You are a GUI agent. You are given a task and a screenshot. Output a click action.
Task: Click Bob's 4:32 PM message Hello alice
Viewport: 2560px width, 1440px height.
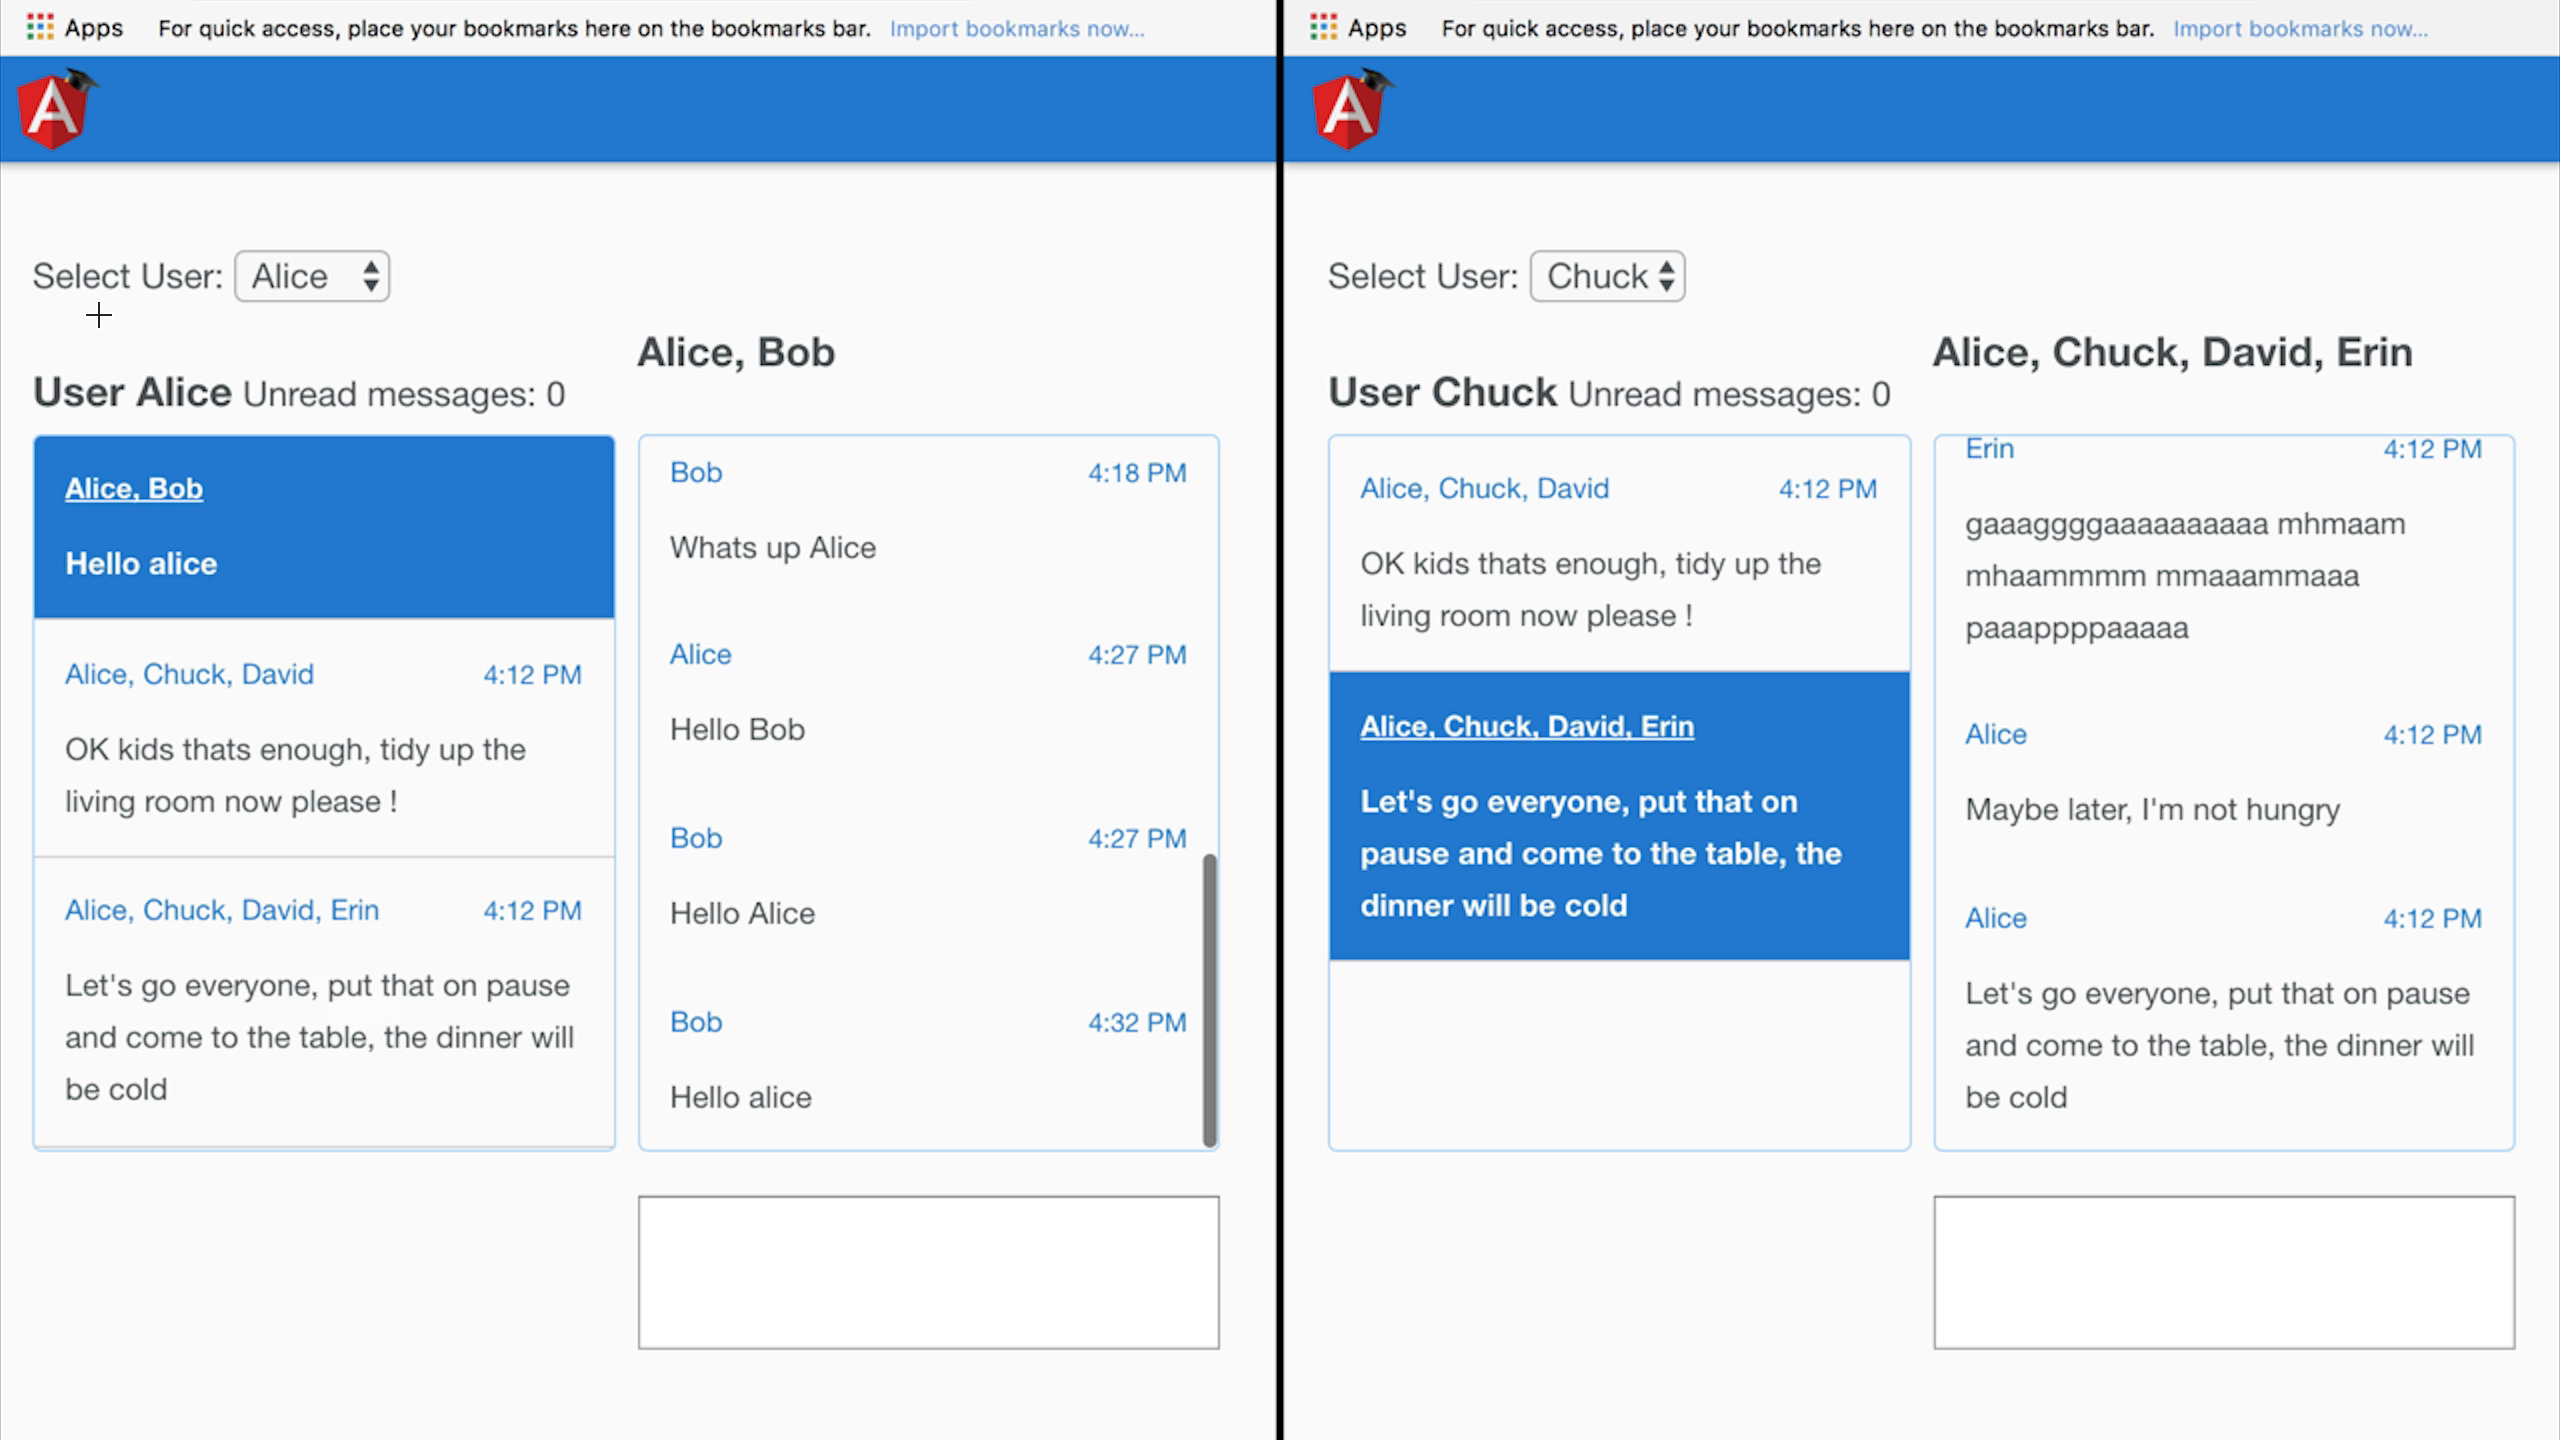(x=741, y=1097)
